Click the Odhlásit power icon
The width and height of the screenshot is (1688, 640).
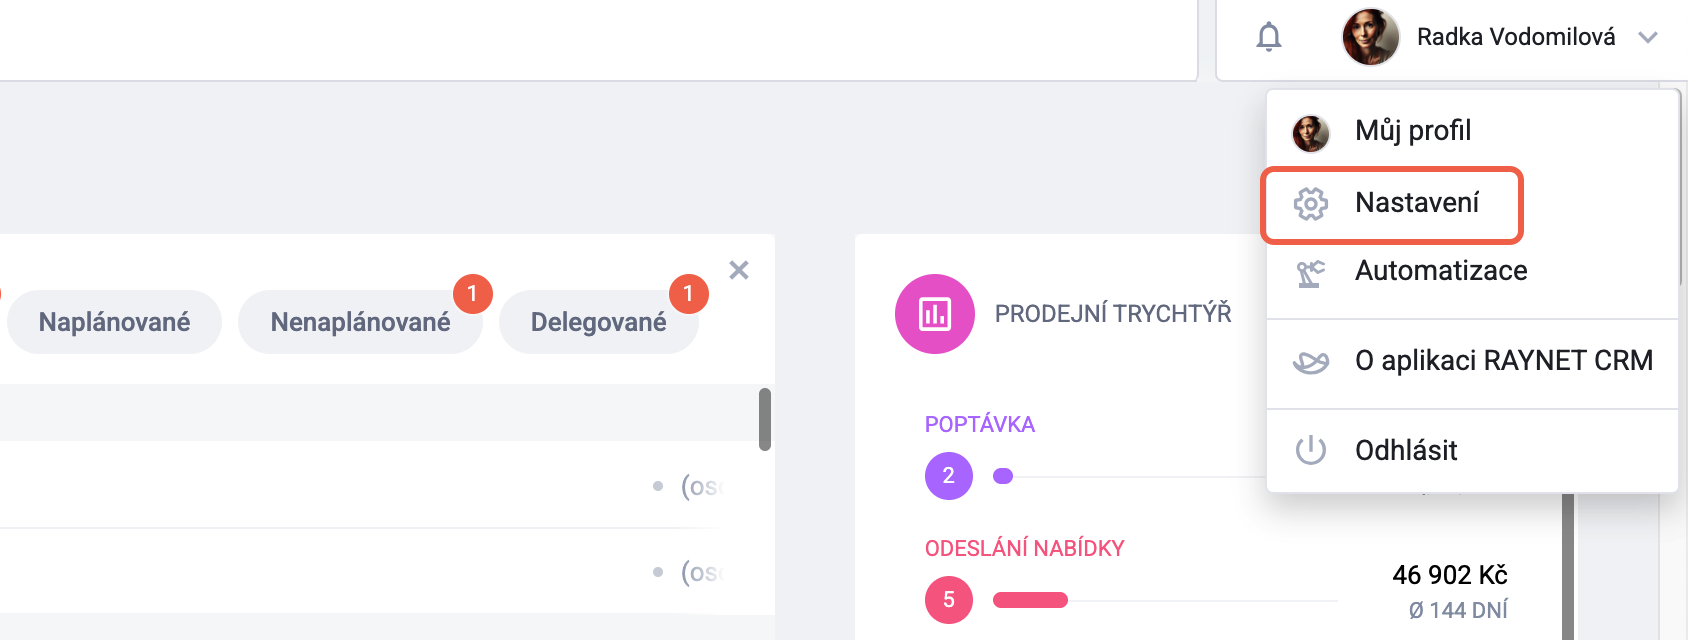coord(1310,450)
